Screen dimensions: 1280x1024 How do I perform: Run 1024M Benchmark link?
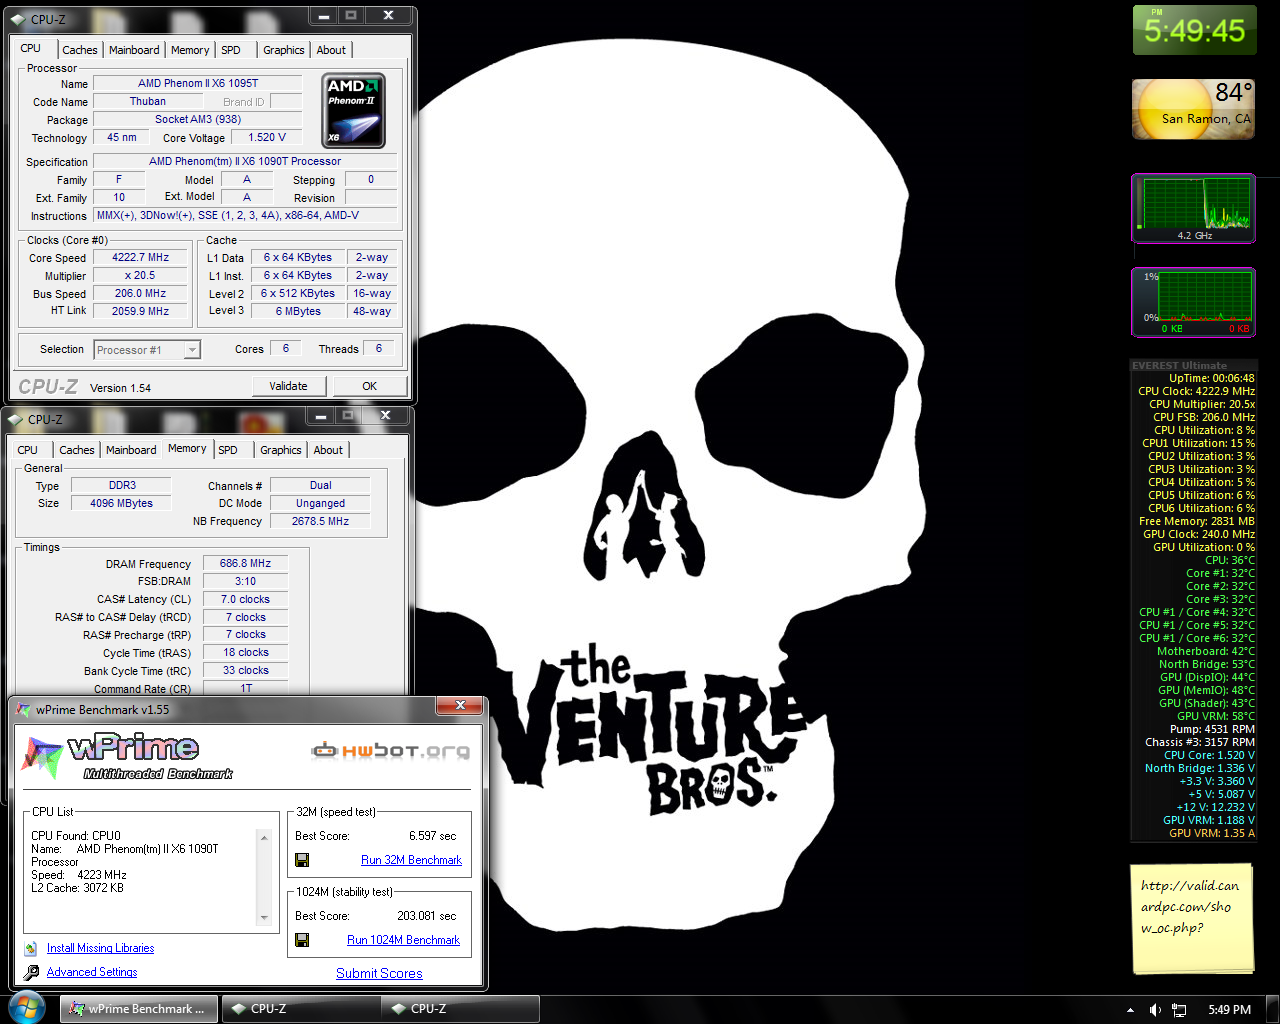[403, 940]
